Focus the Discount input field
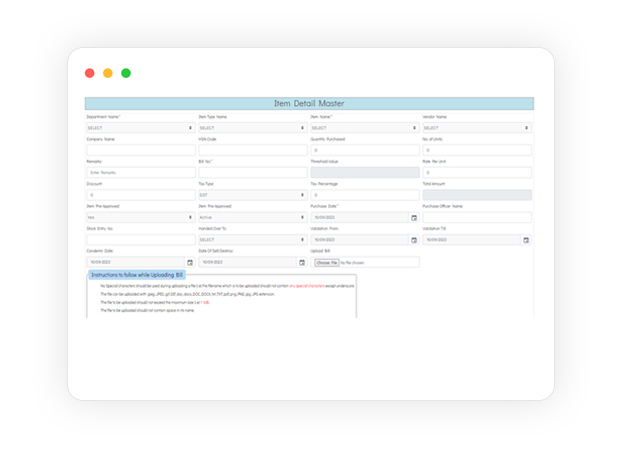Viewport: 622px width, 450px height. point(141,195)
